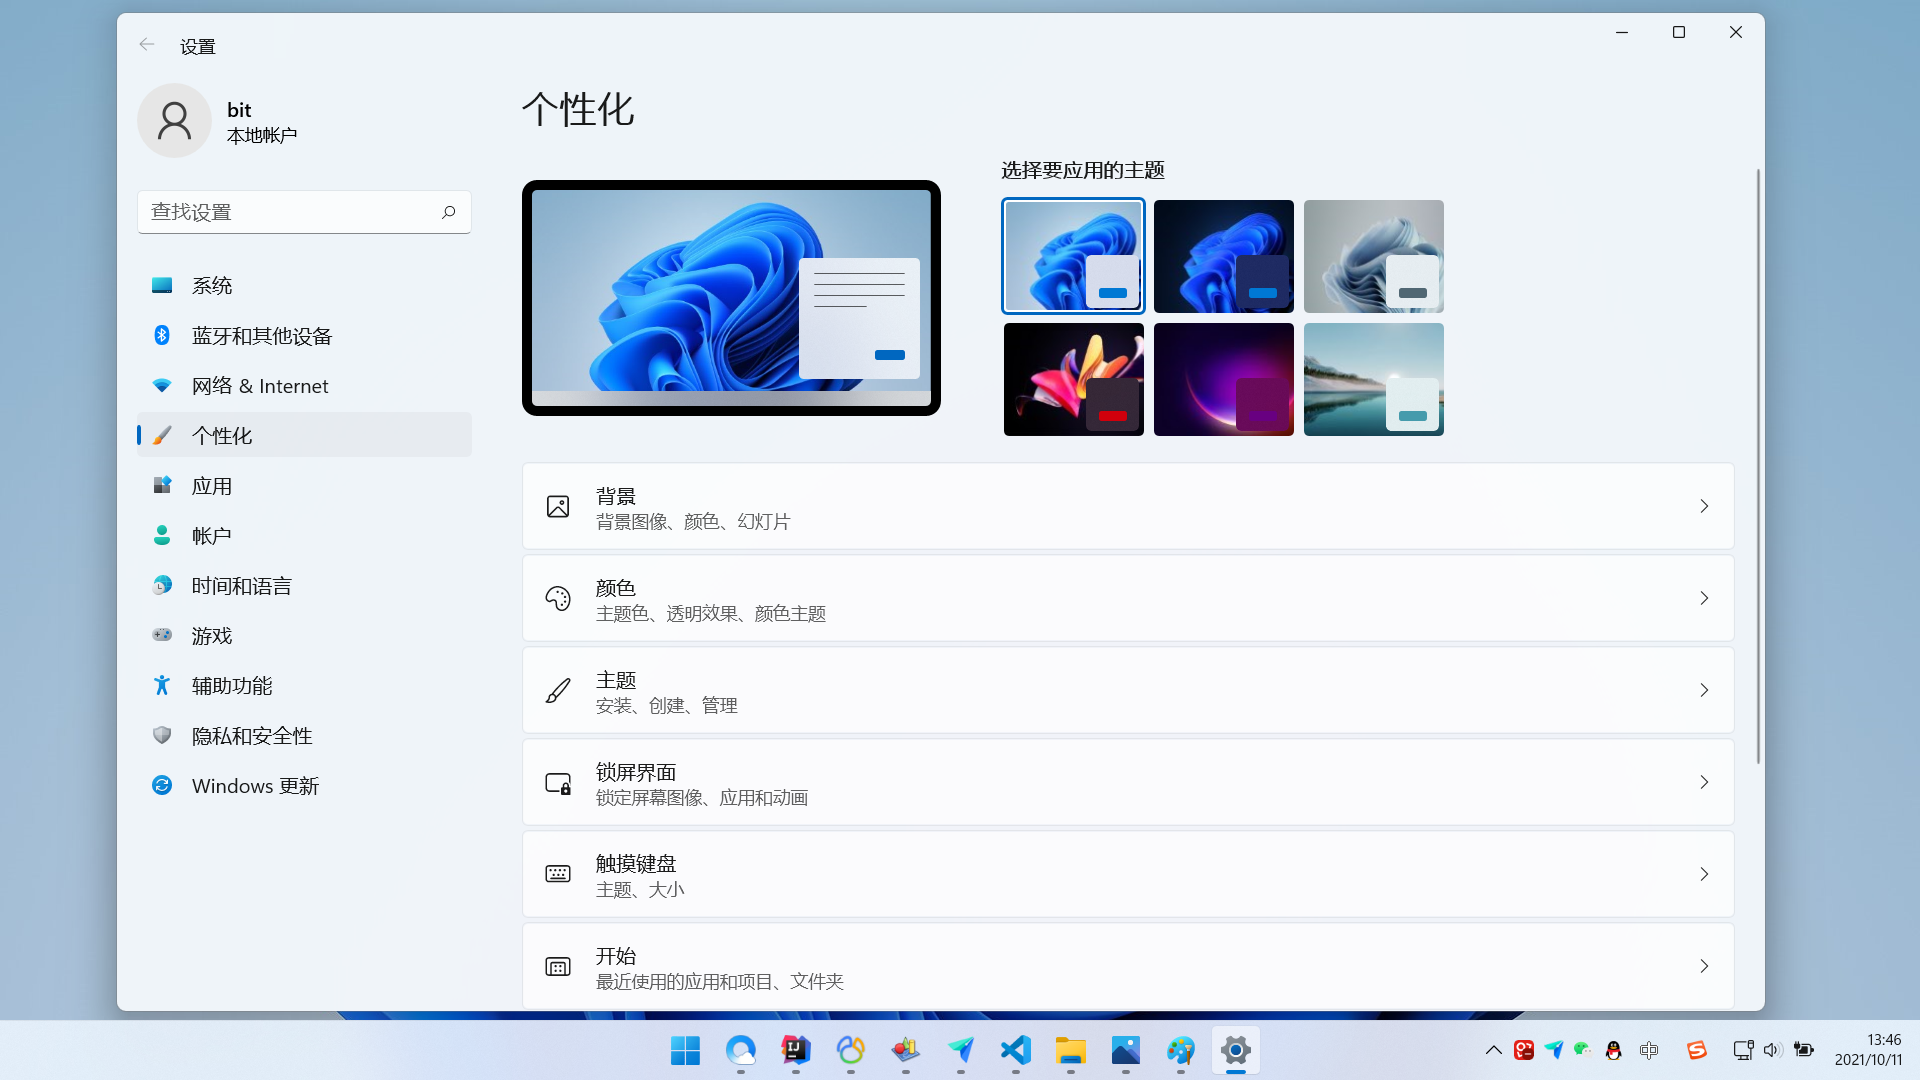Expand the 触摸键盘 chevron arrow
Viewport: 1920px width, 1080px height.
click(1704, 874)
